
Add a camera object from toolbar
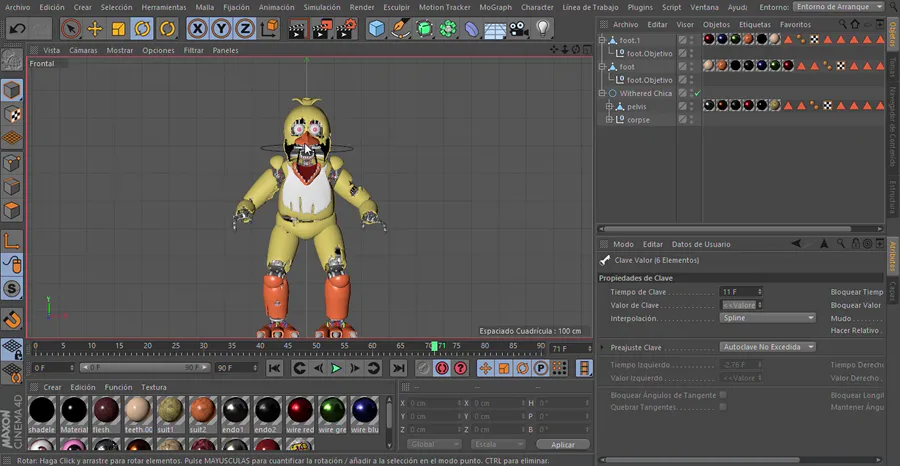tap(518, 29)
